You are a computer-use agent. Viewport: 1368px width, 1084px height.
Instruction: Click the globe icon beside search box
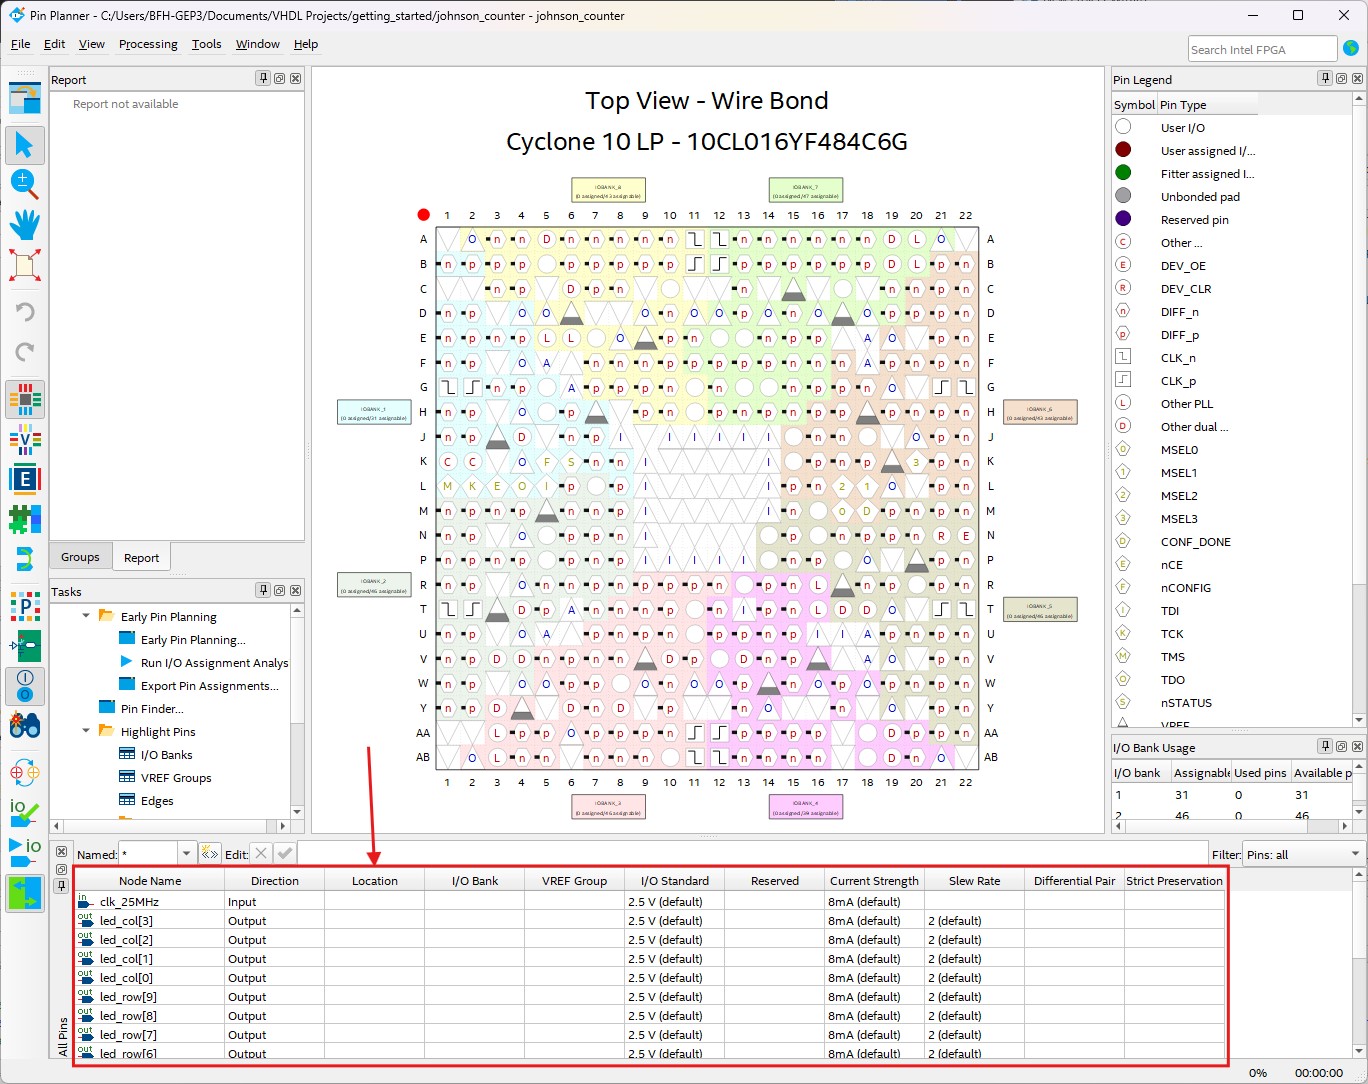1351,48
